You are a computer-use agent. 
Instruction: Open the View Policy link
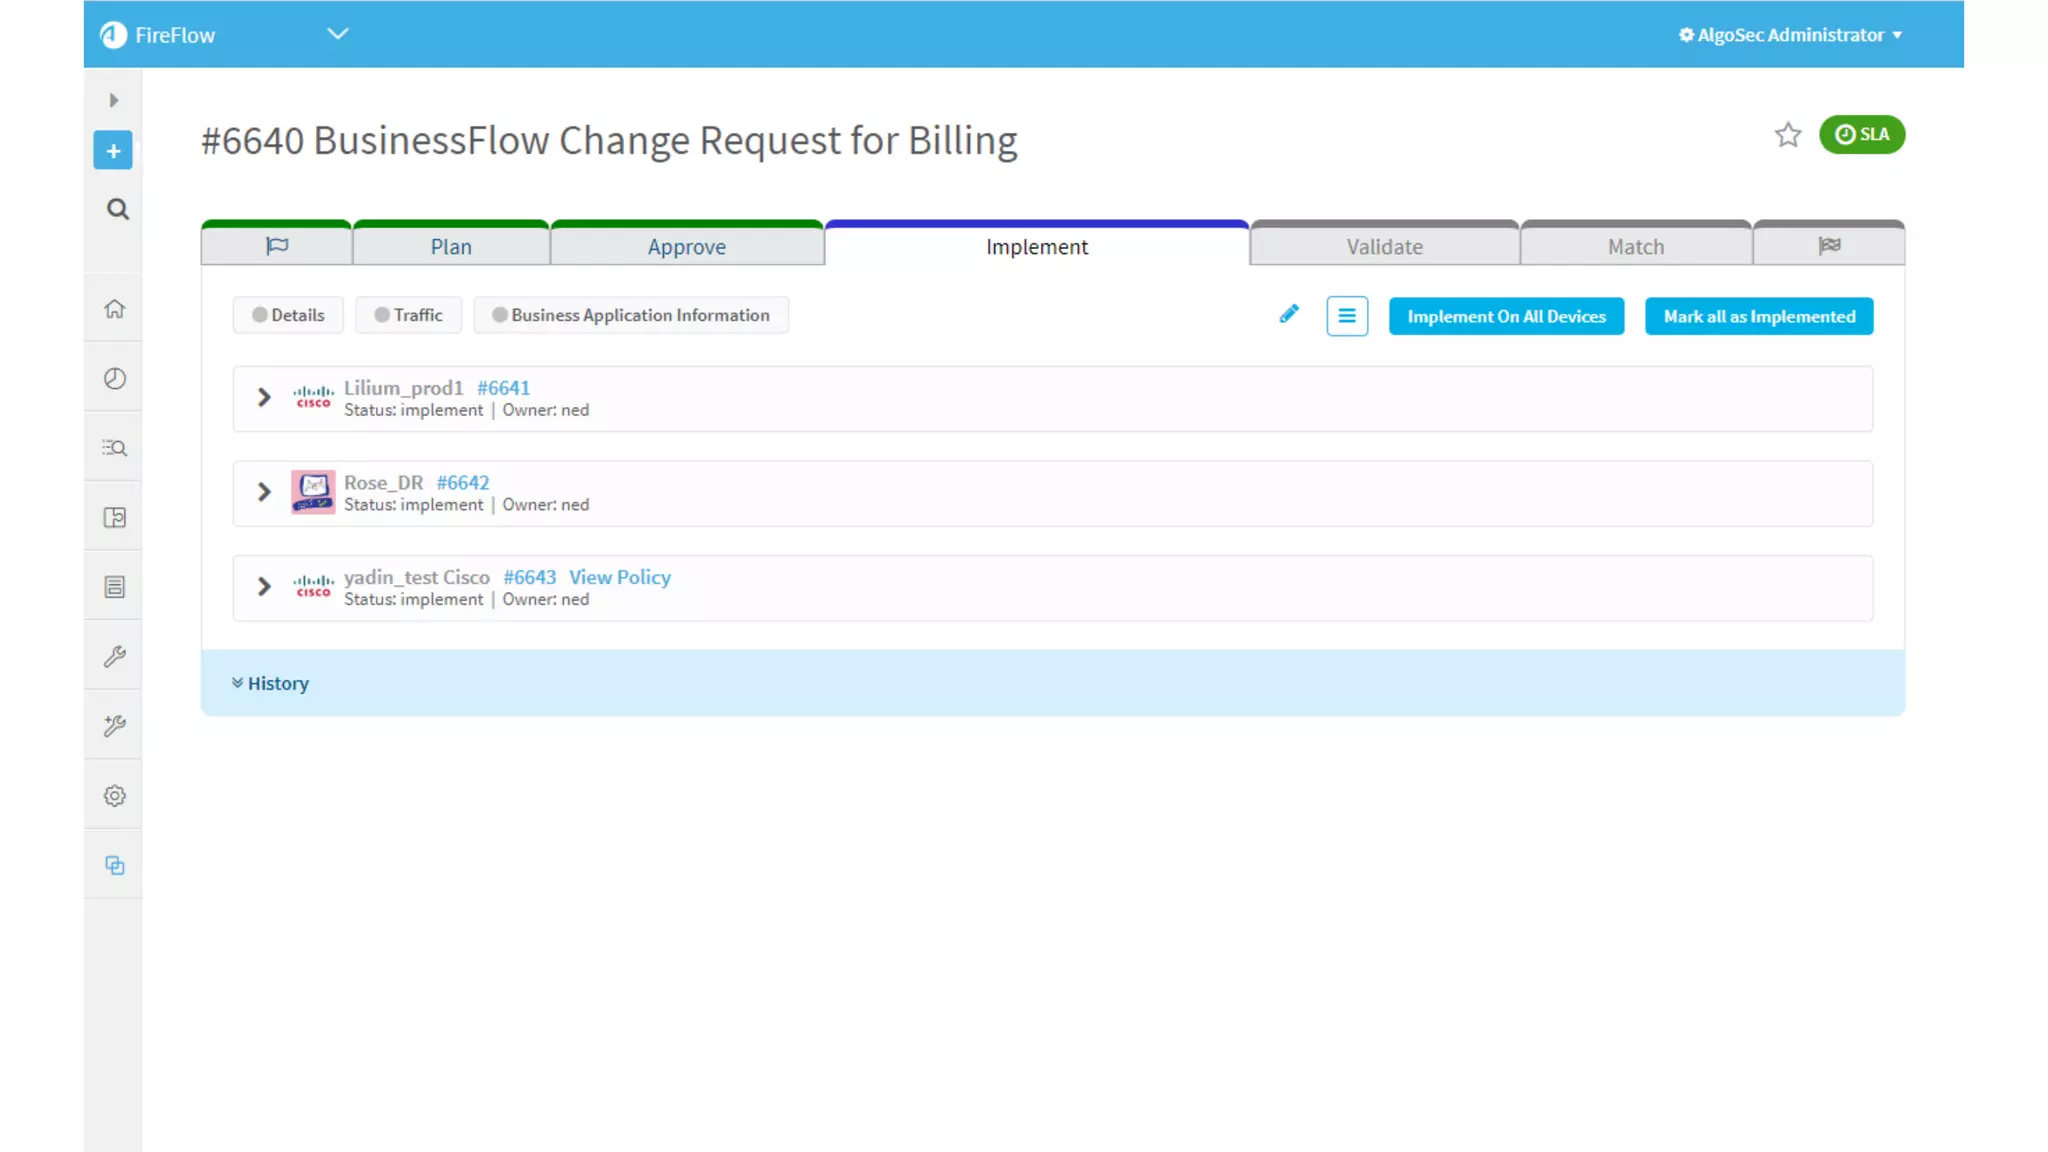[619, 577]
